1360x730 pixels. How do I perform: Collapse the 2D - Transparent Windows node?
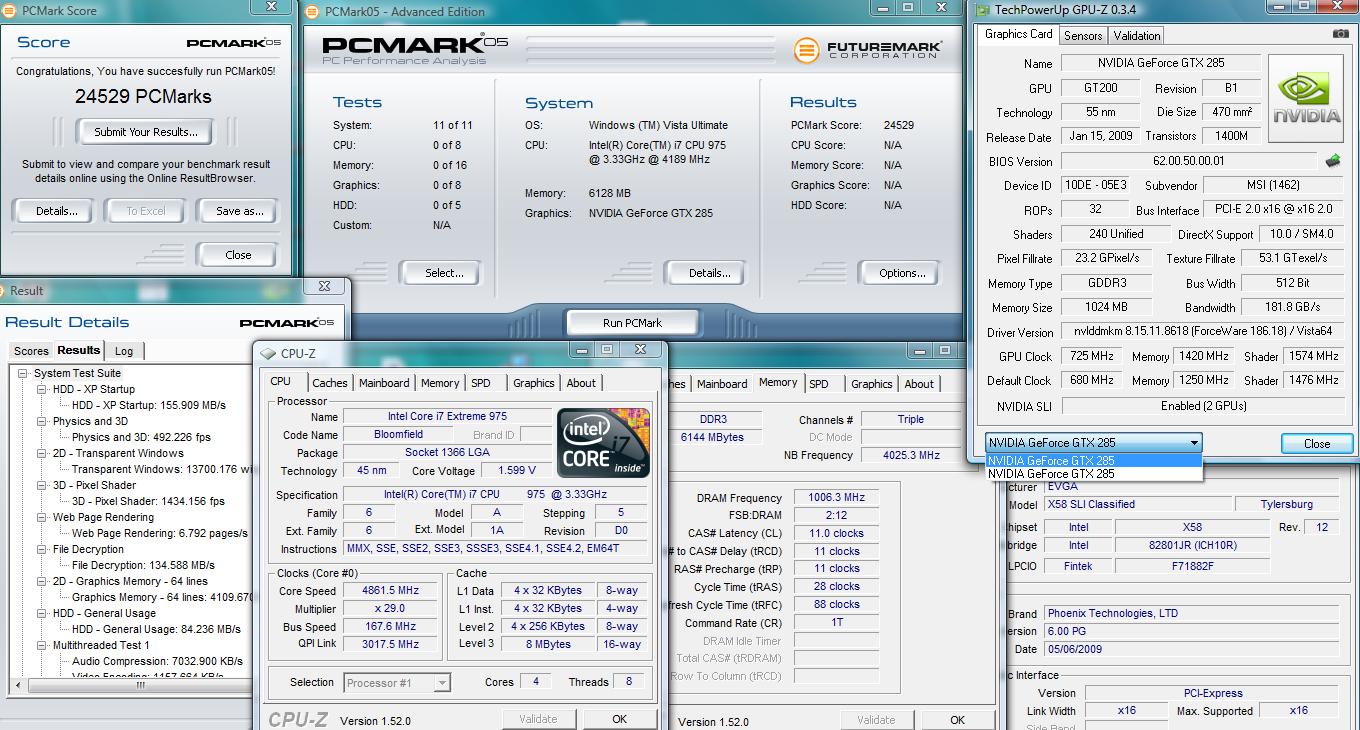pyautogui.click(x=42, y=453)
